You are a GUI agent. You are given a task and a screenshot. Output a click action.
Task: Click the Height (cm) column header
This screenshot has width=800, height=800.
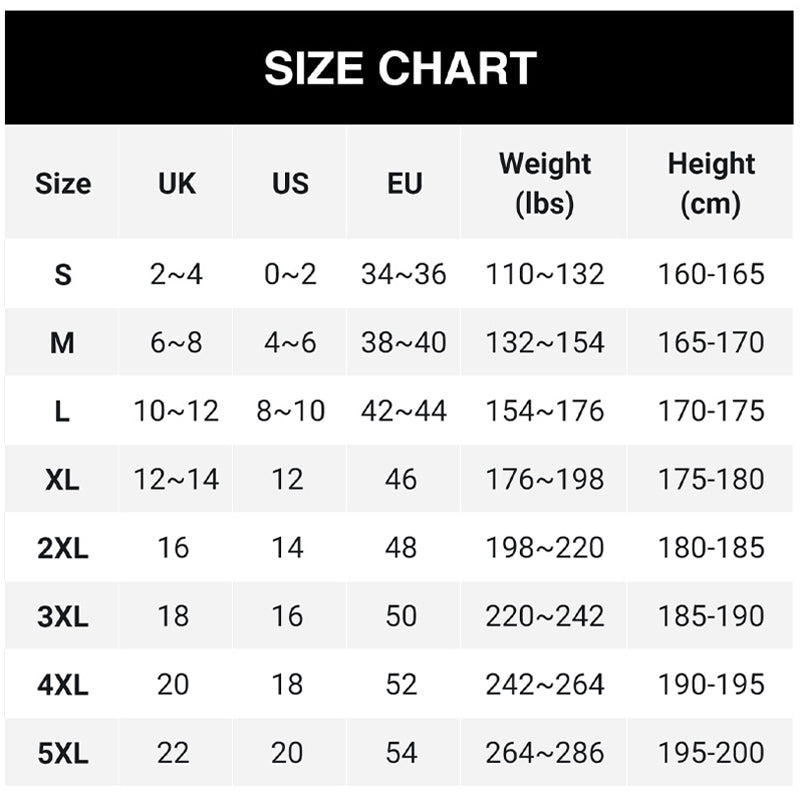click(x=711, y=183)
